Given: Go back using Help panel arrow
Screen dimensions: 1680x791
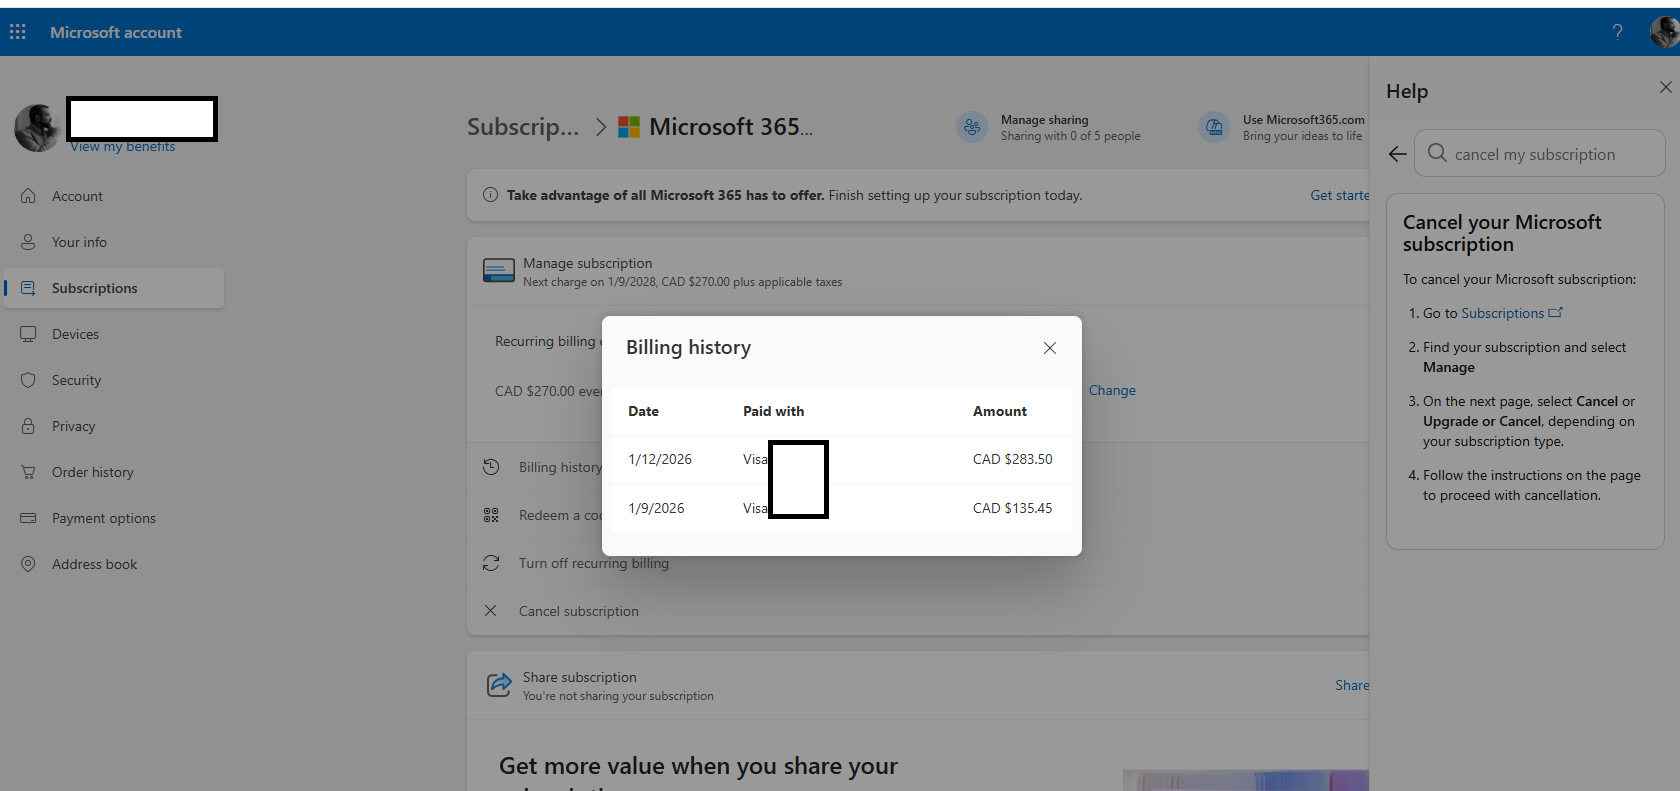Looking at the screenshot, I should [1398, 154].
